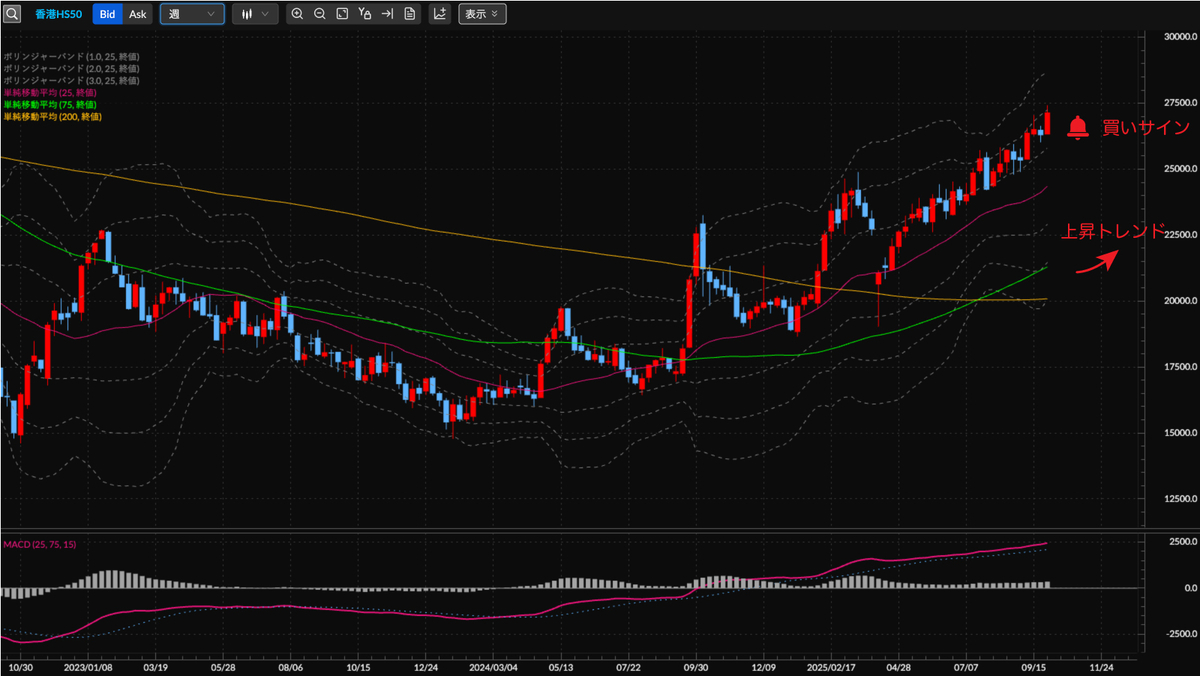
Task: Click the 09/30 date on time axis
Action: pos(696,666)
